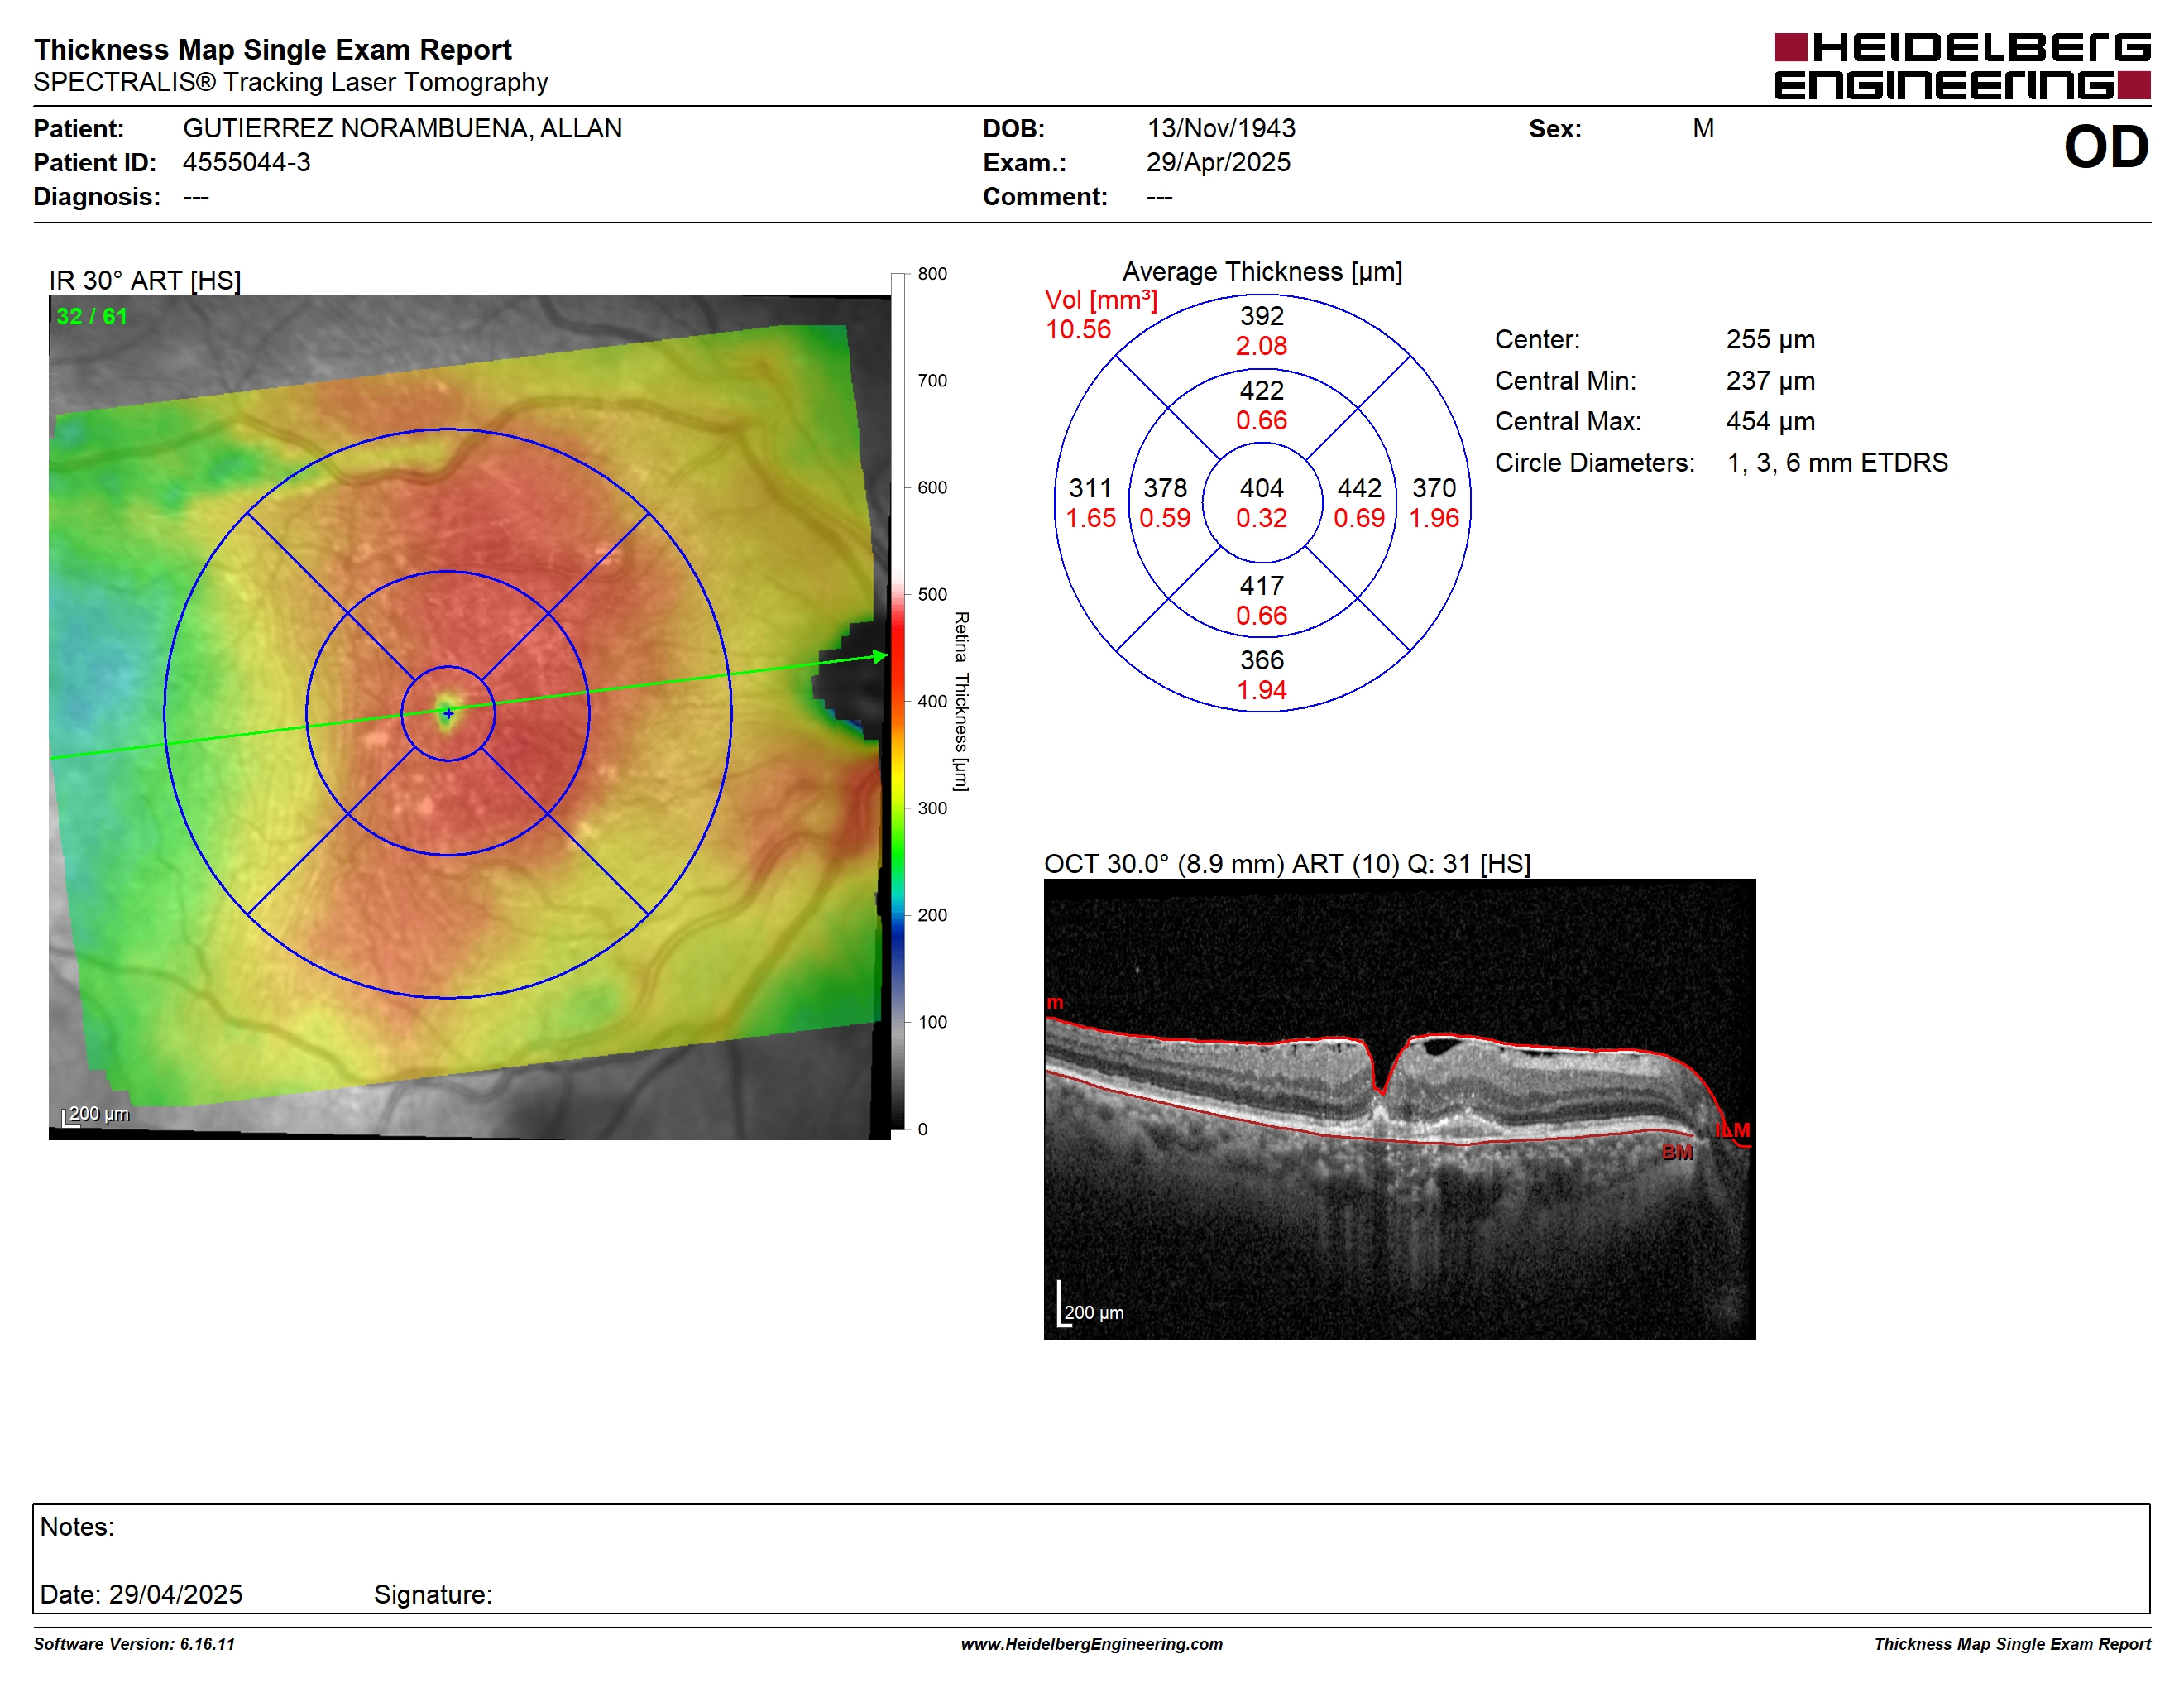
Task: Click the Sex value M
Action: (x=1703, y=128)
